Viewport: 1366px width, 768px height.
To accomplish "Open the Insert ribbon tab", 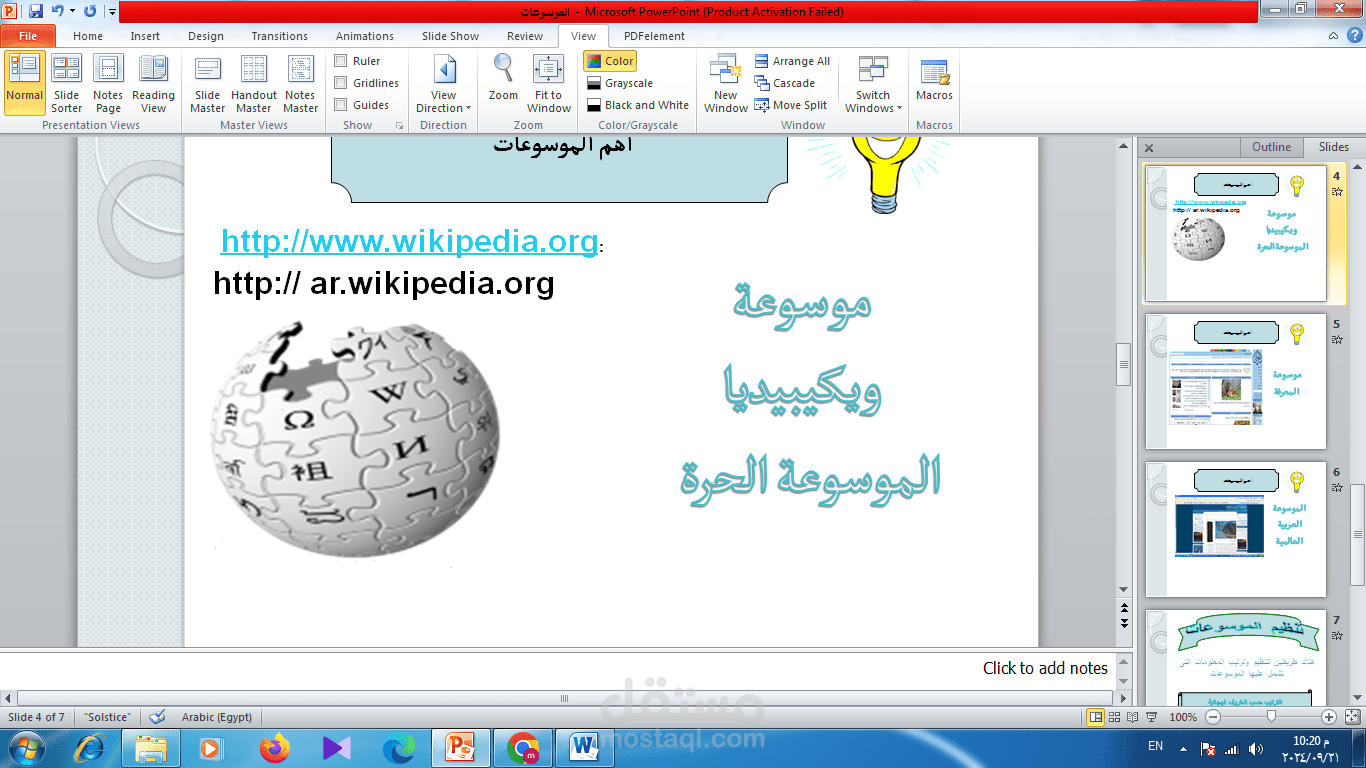I will pos(145,36).
